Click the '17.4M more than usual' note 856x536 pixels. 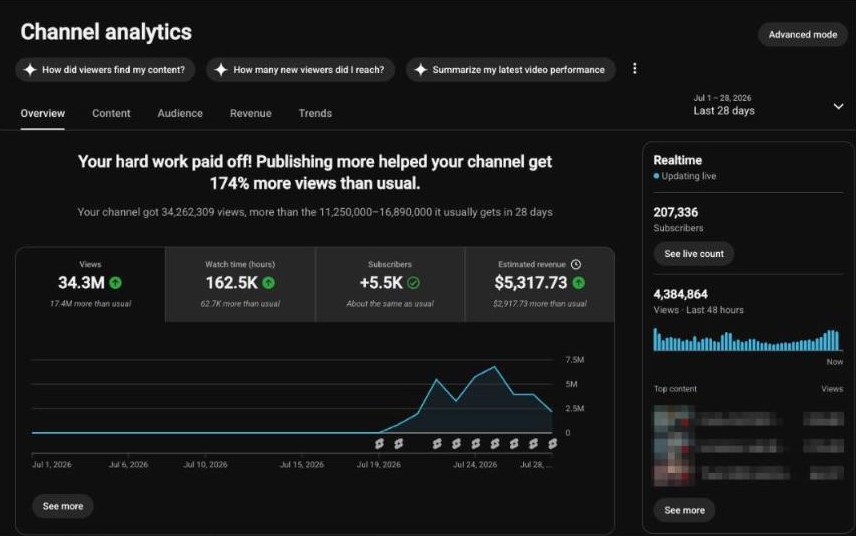coord(91,304)
